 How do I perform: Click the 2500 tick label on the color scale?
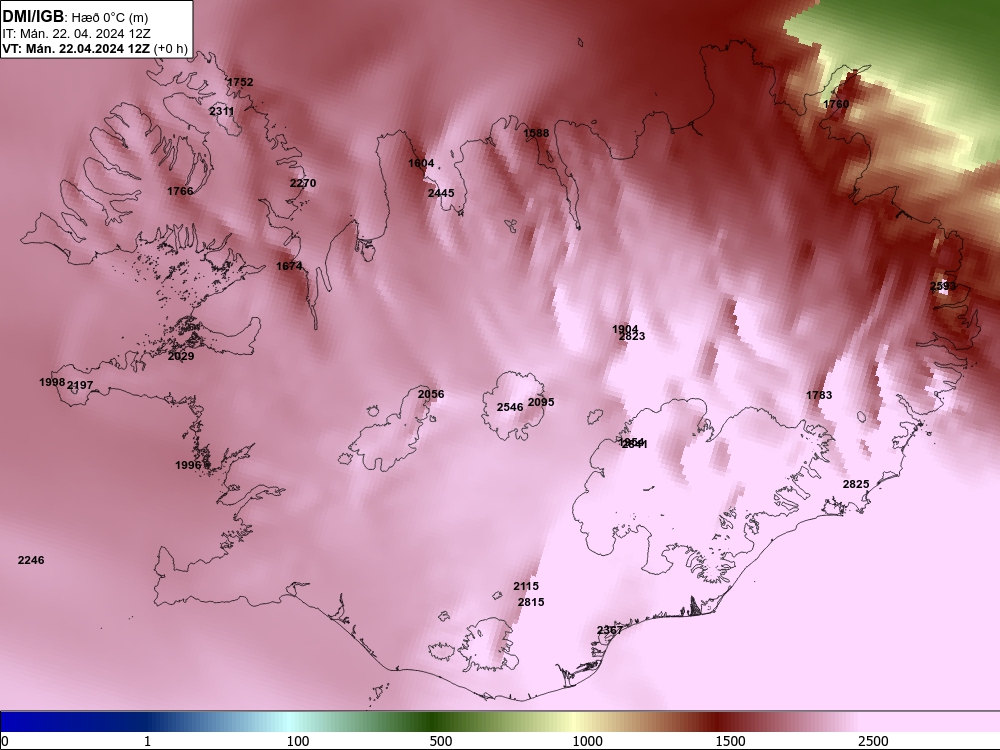point(873,741)
